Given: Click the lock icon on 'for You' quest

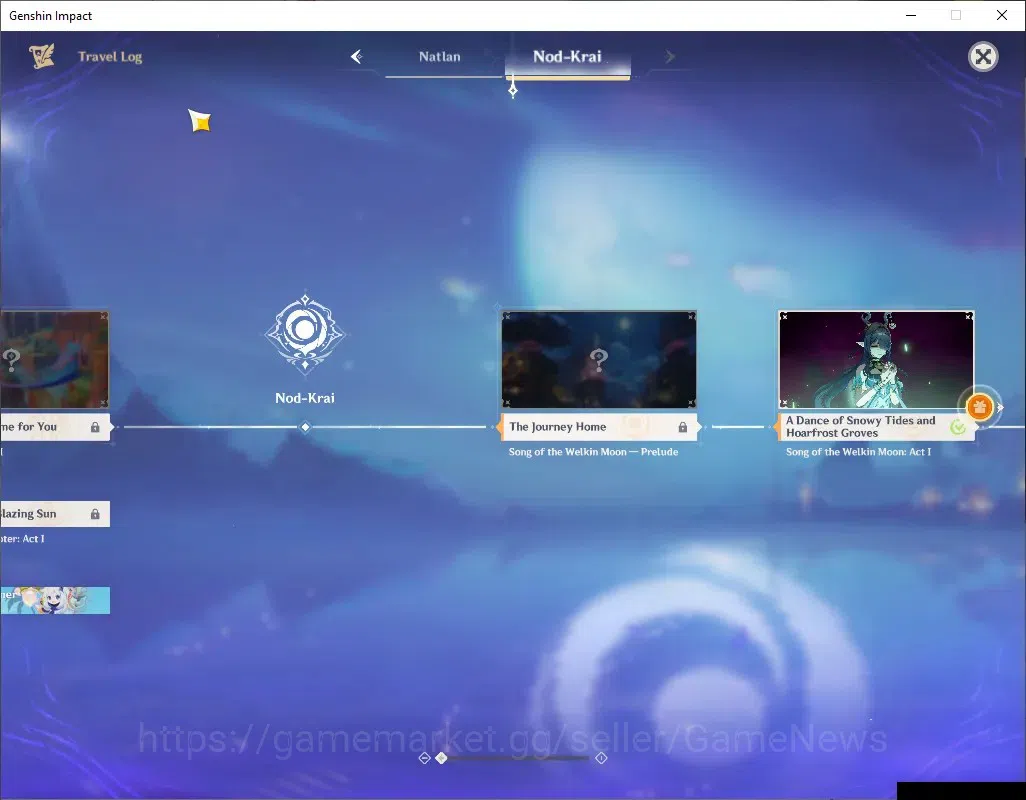Looking at the screenshot, I should point(95,427).
